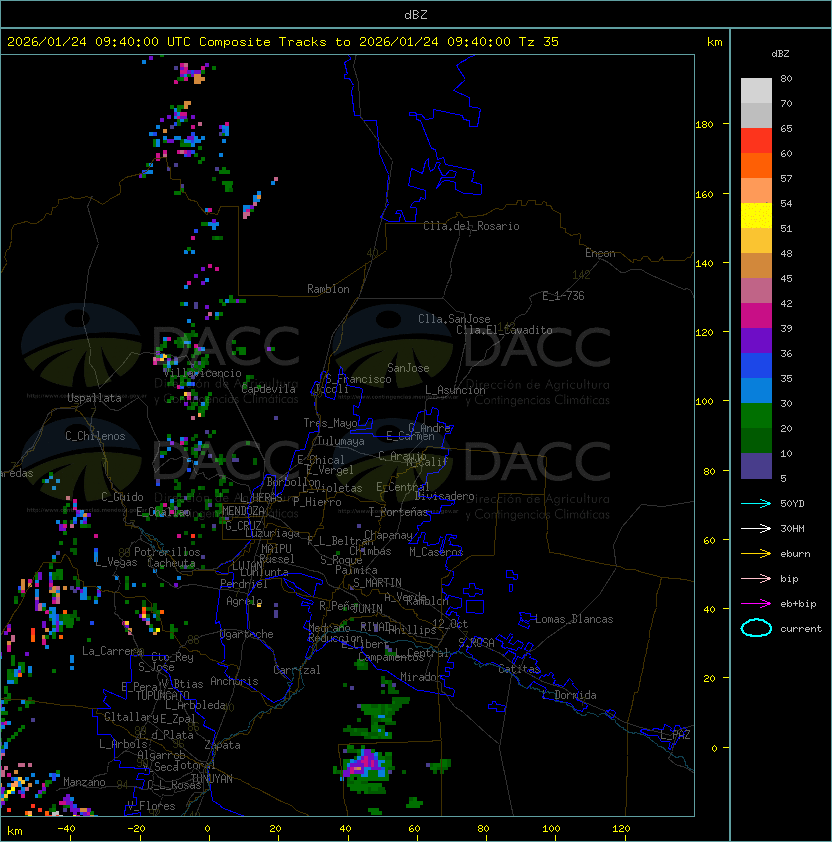Screen dimensions: 832x842
Task: Select the 36 dBZ blue swatch
Action: 756,365
